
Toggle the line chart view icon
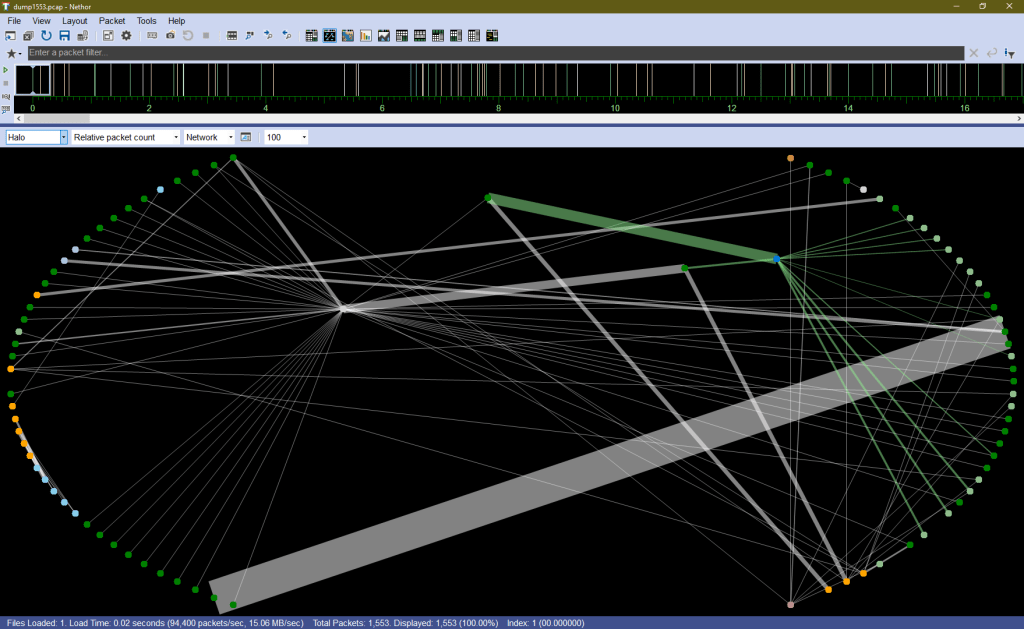383,36
